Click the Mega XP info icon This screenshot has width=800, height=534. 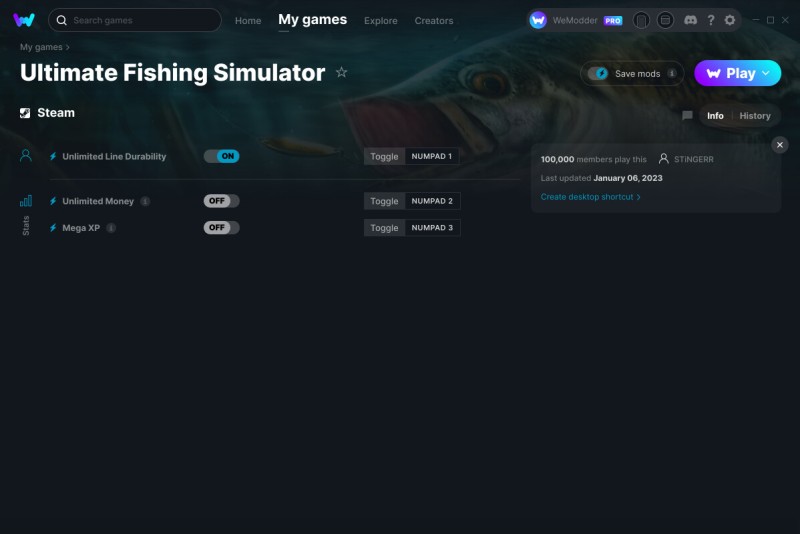click(x=111, y=227)
